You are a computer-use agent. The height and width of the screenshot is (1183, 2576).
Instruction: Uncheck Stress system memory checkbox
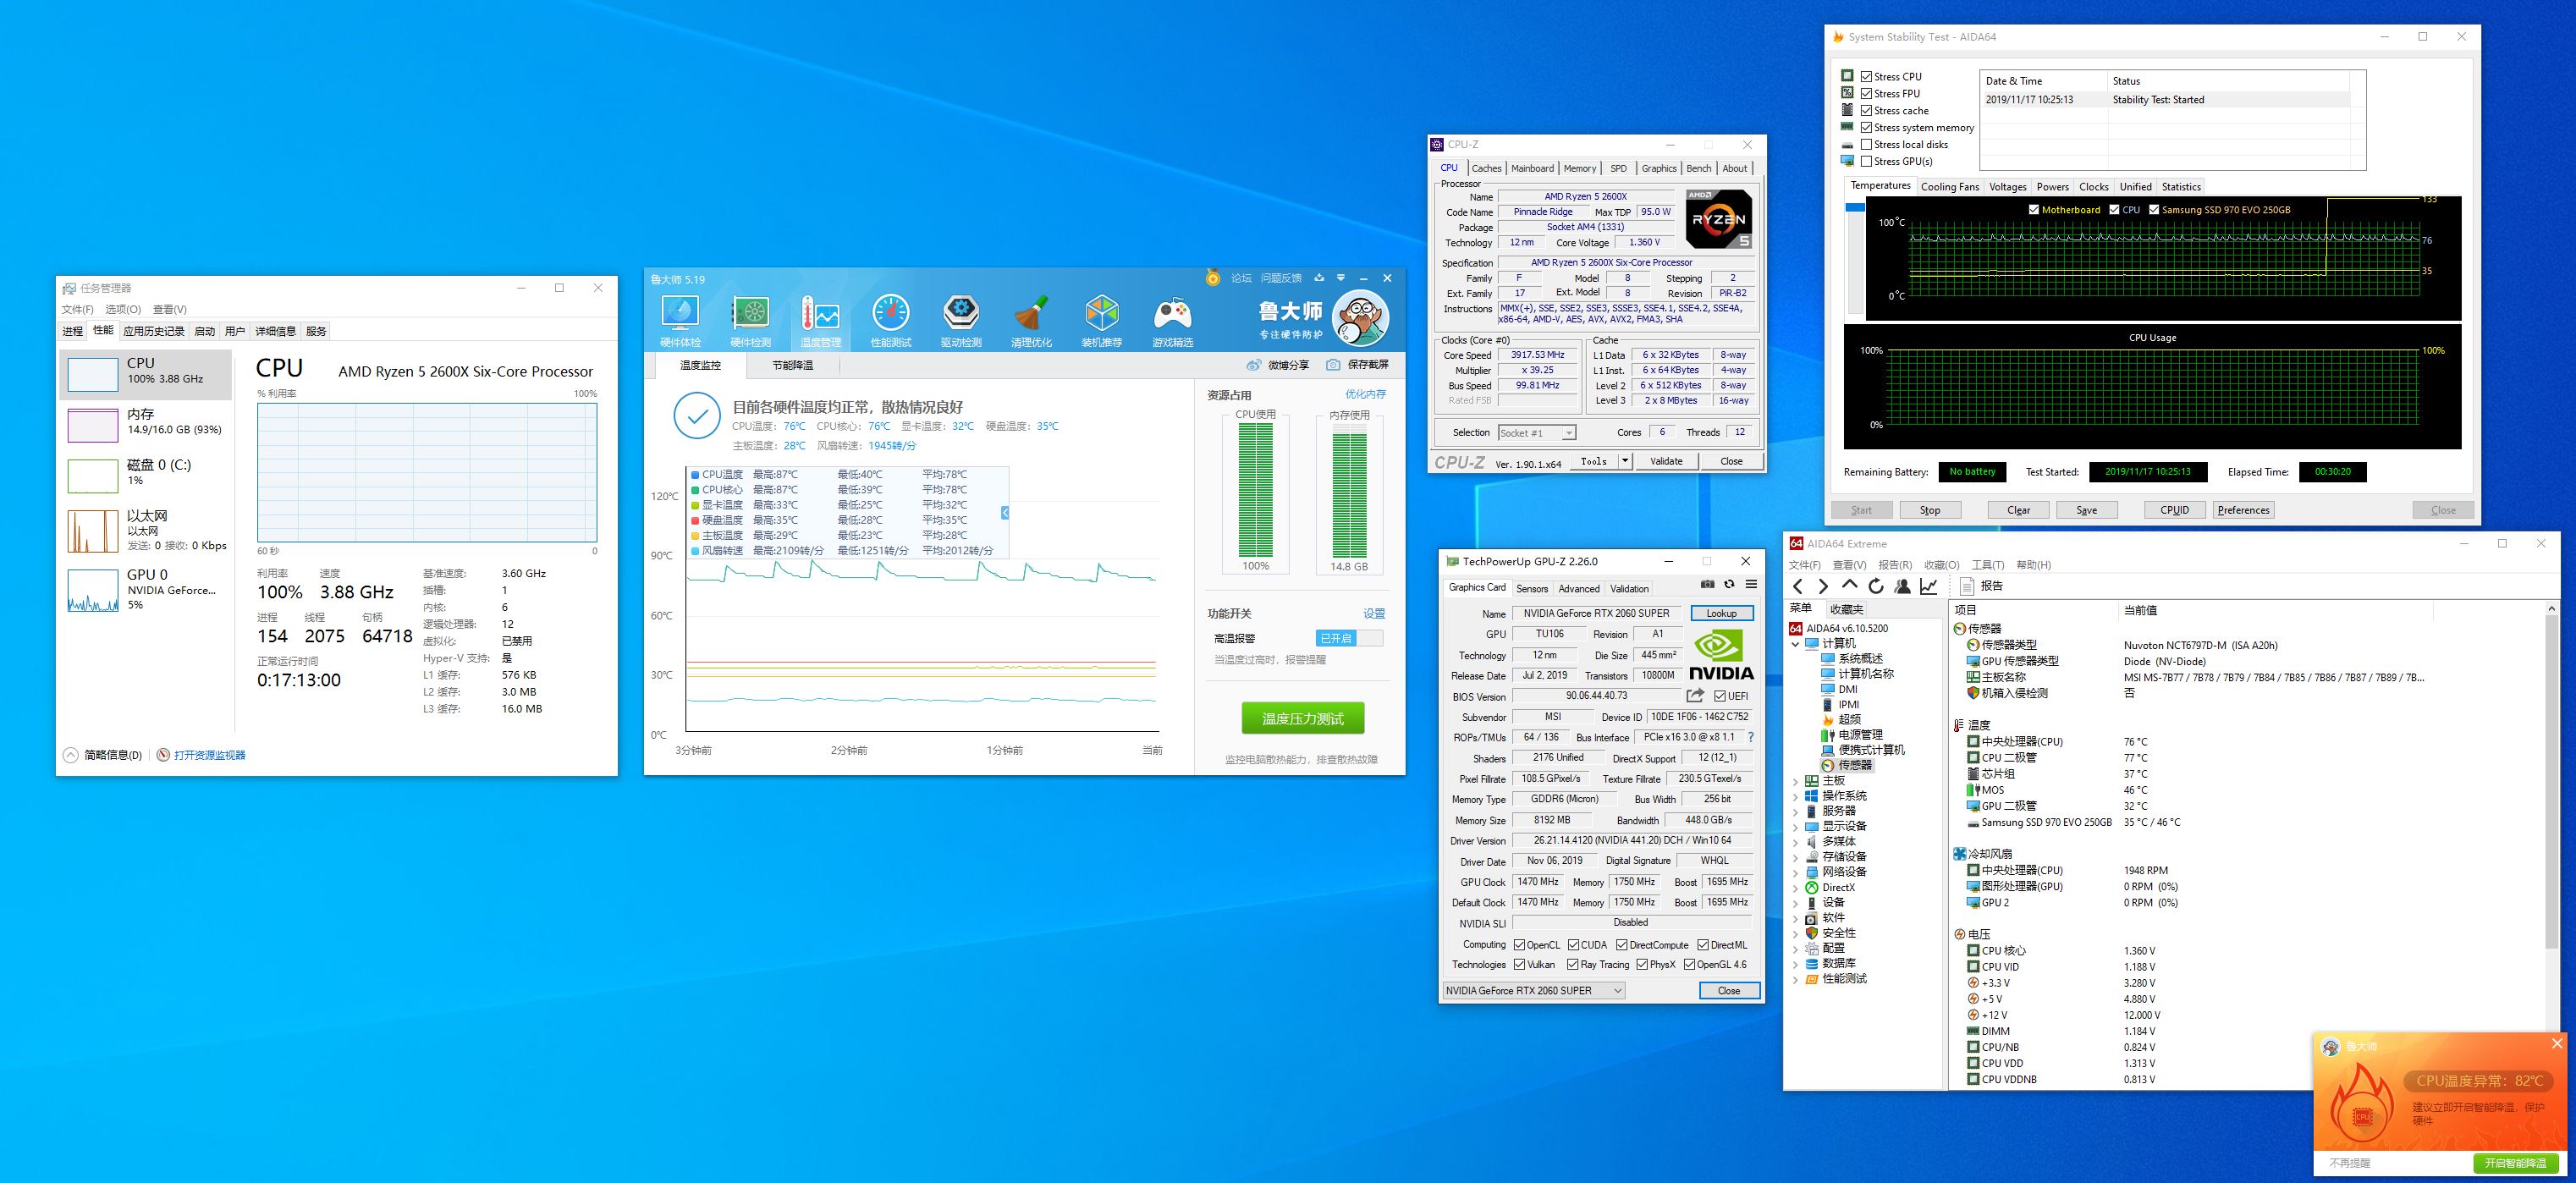pyautogui.click(x=1866, y=127)
